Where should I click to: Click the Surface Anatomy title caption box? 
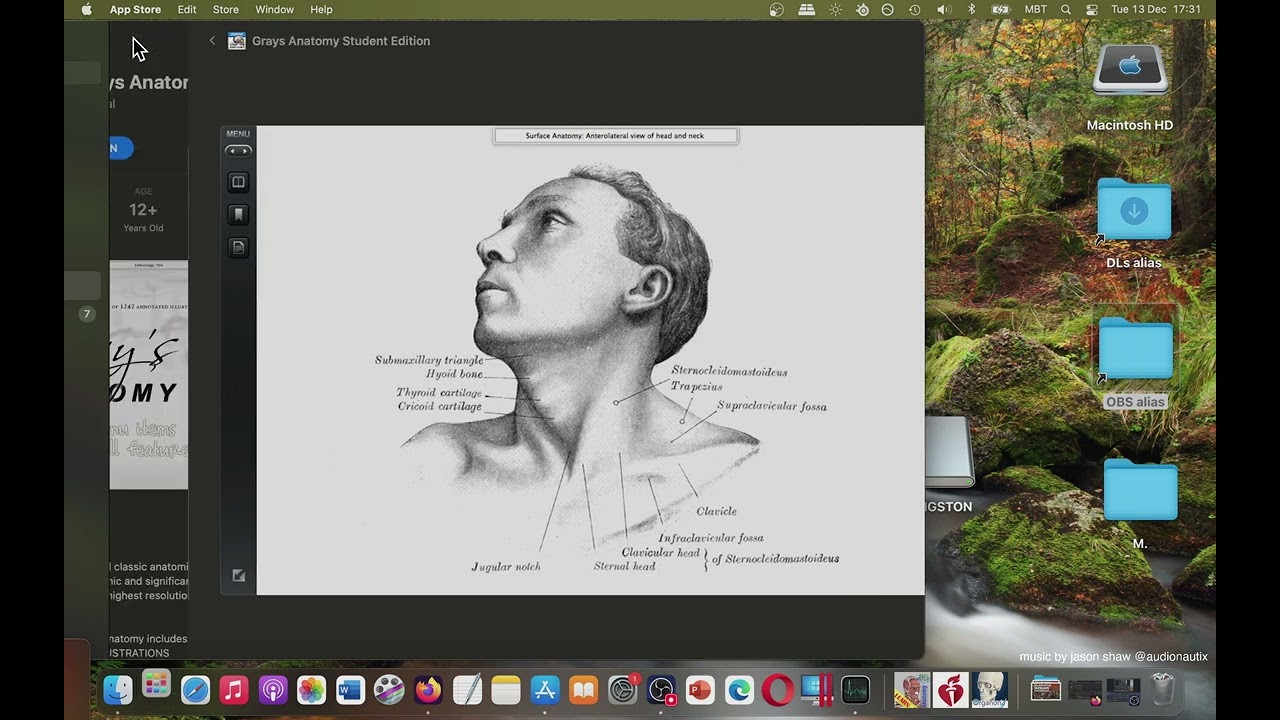click(x=615, y=136)
